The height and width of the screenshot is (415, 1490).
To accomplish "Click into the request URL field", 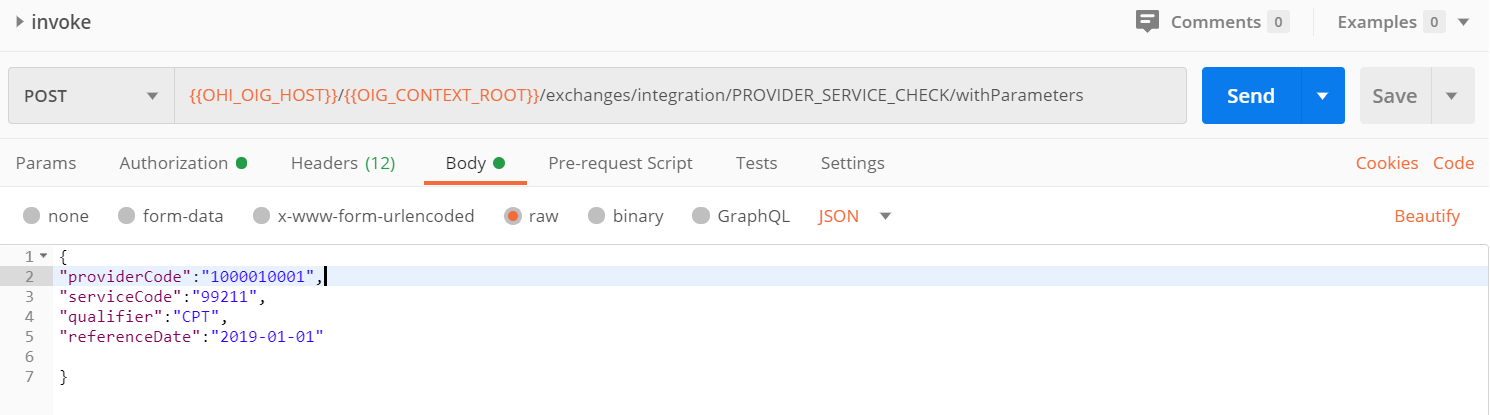I will [680, 96].
